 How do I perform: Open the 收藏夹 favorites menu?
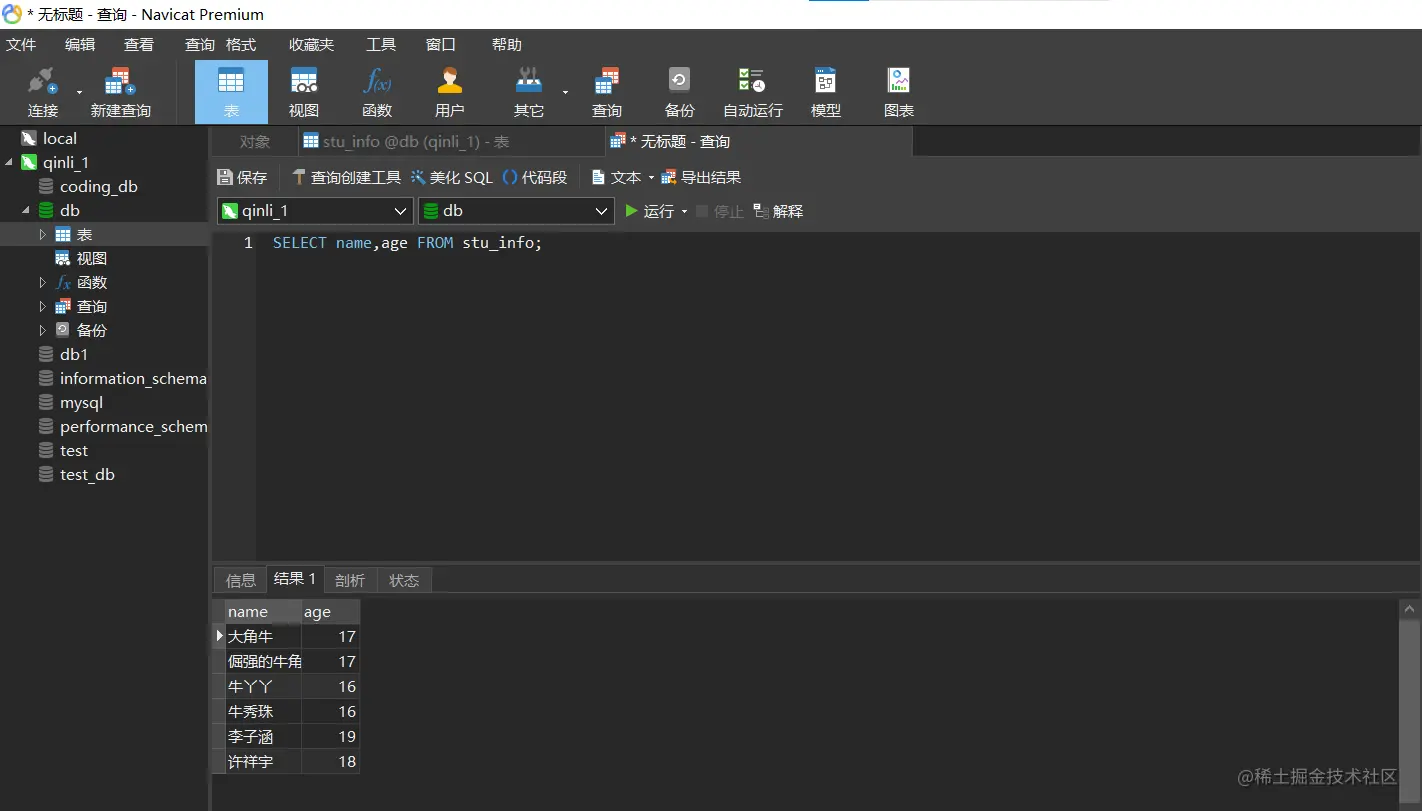pos(312,44)
